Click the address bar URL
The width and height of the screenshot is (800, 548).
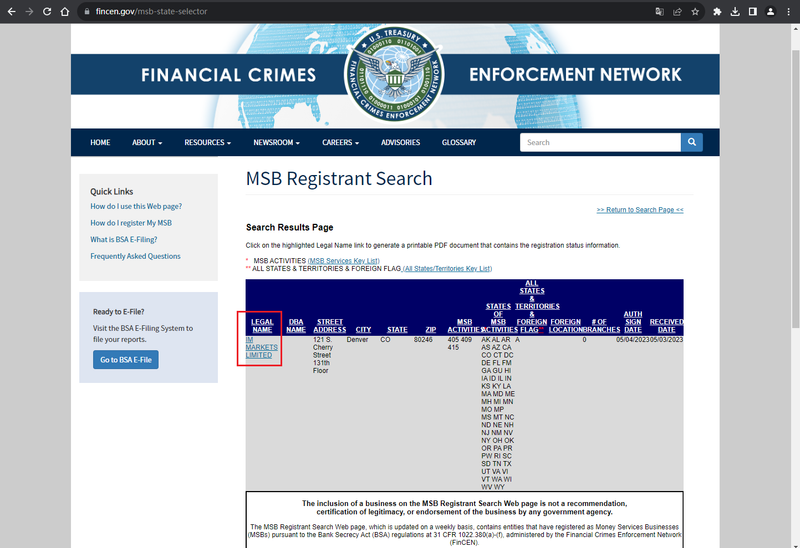152,11
